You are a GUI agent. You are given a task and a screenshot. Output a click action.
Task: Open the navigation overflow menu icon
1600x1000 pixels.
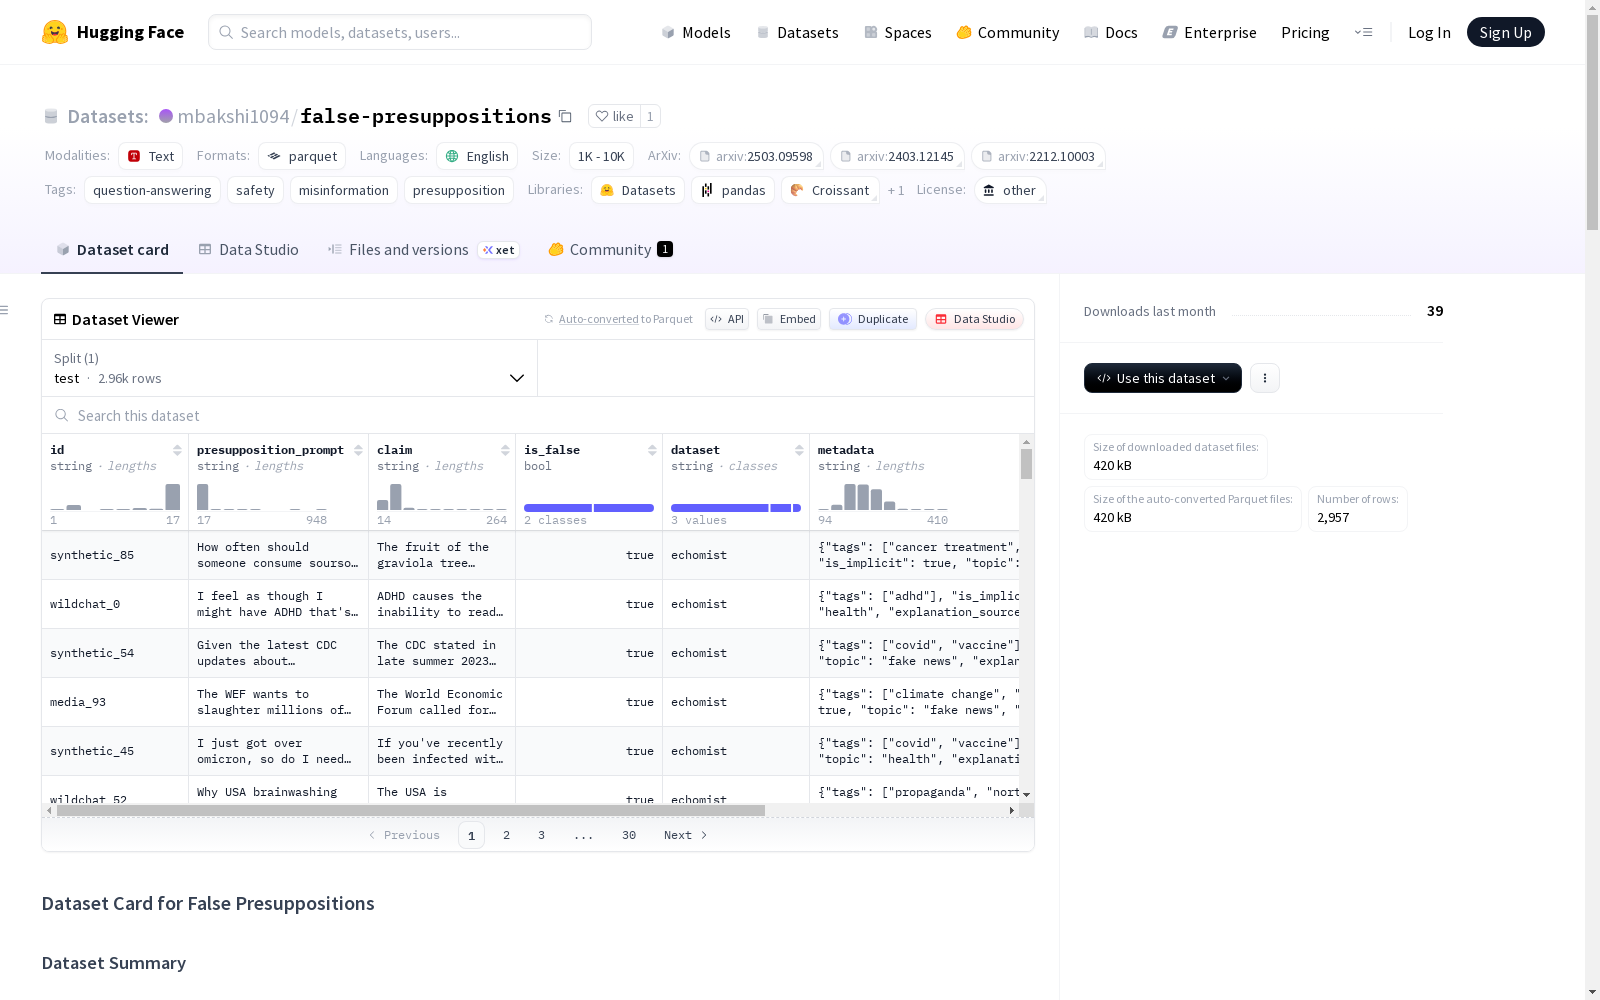tap(1363, 32)
